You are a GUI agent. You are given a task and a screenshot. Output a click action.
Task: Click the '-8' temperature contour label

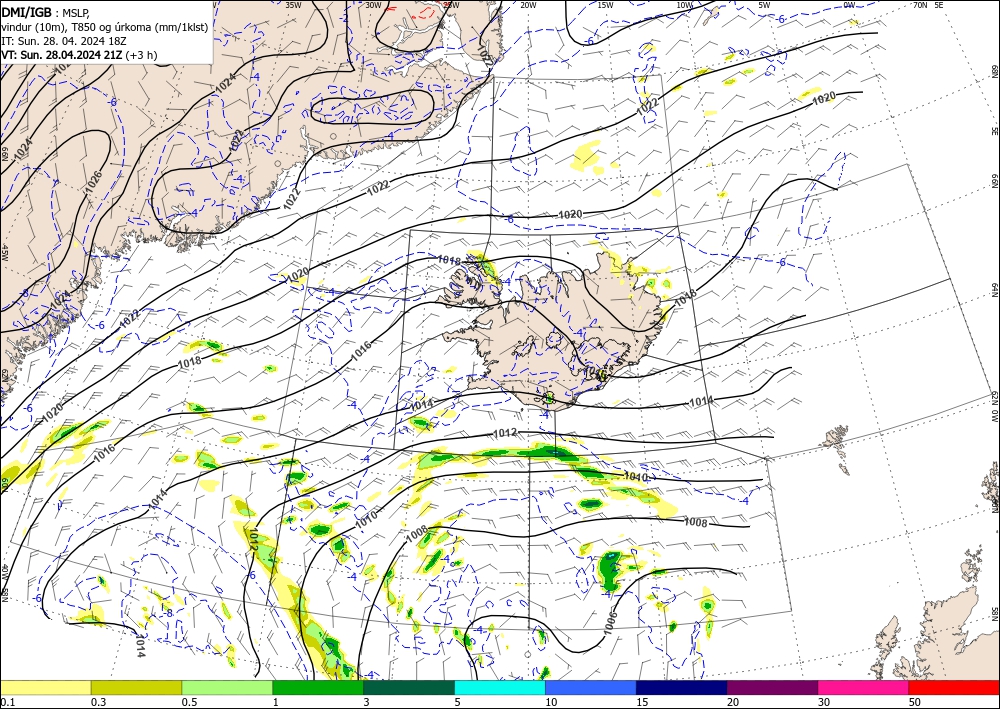coord(168,613)
